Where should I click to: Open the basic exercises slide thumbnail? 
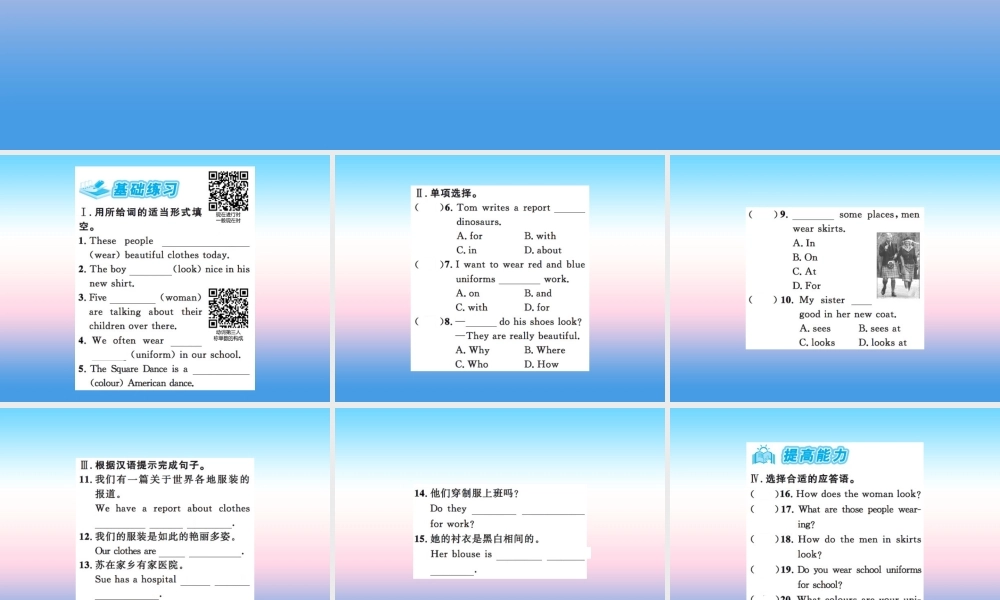point(165,278)
